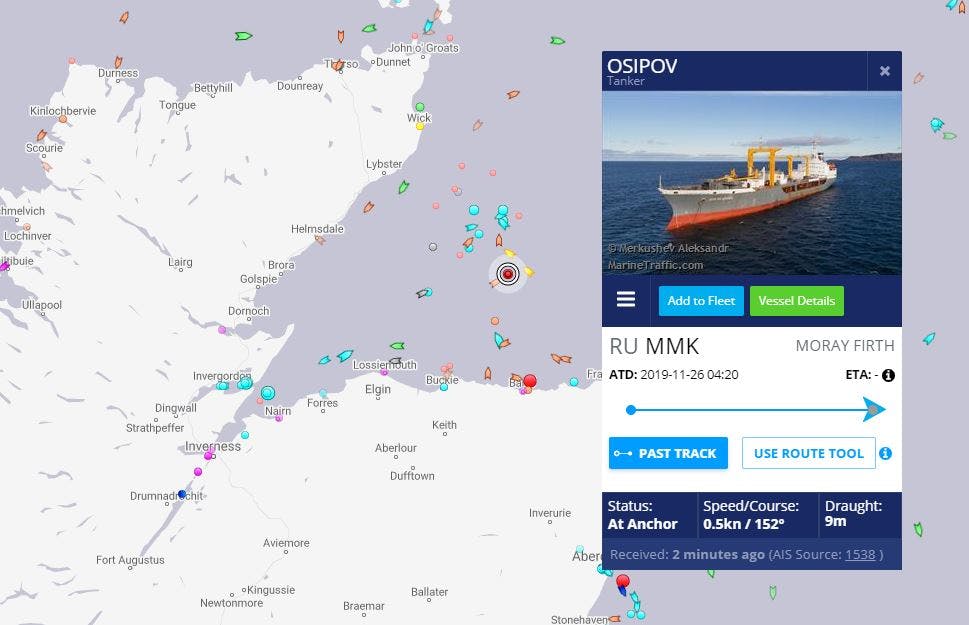Select the cyan circle marker near Nairn
969x625 pixels.
[x=268, y=393]
